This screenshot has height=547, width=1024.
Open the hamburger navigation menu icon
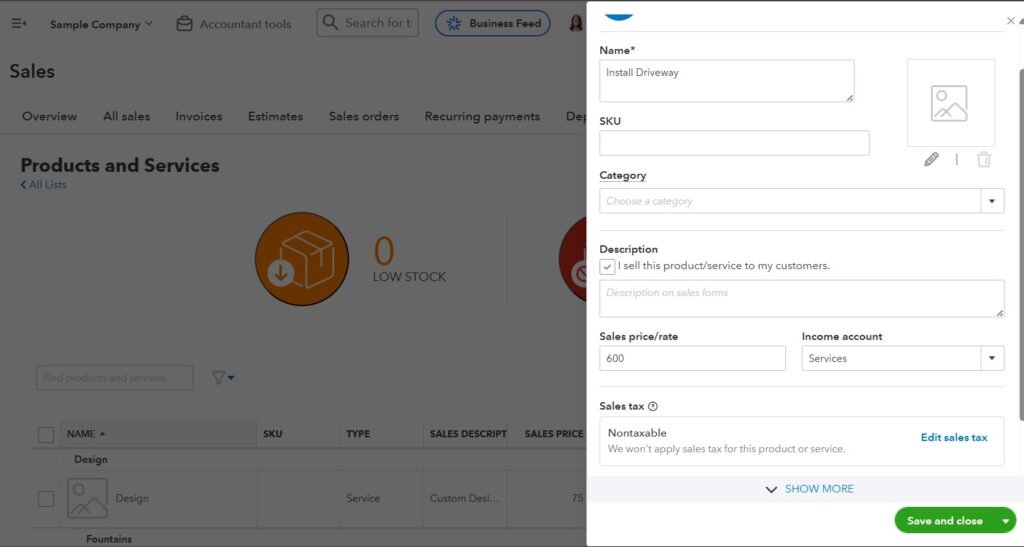[x=18, y=23]
